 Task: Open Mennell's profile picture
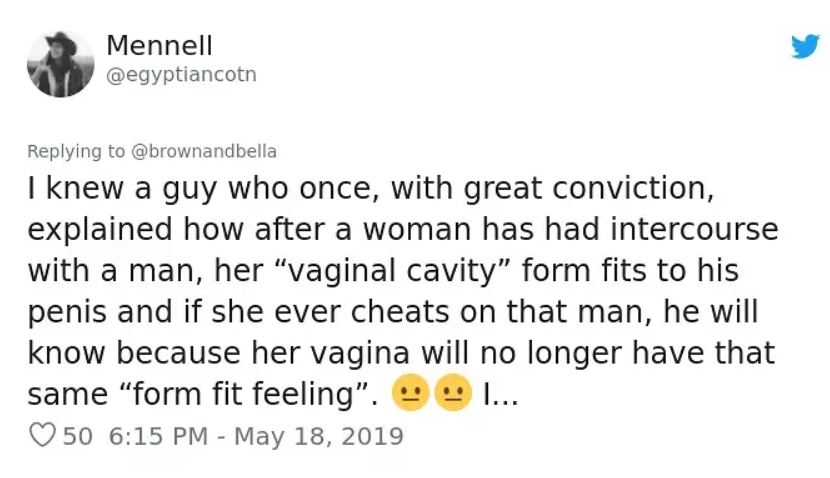tap(60, 63)
